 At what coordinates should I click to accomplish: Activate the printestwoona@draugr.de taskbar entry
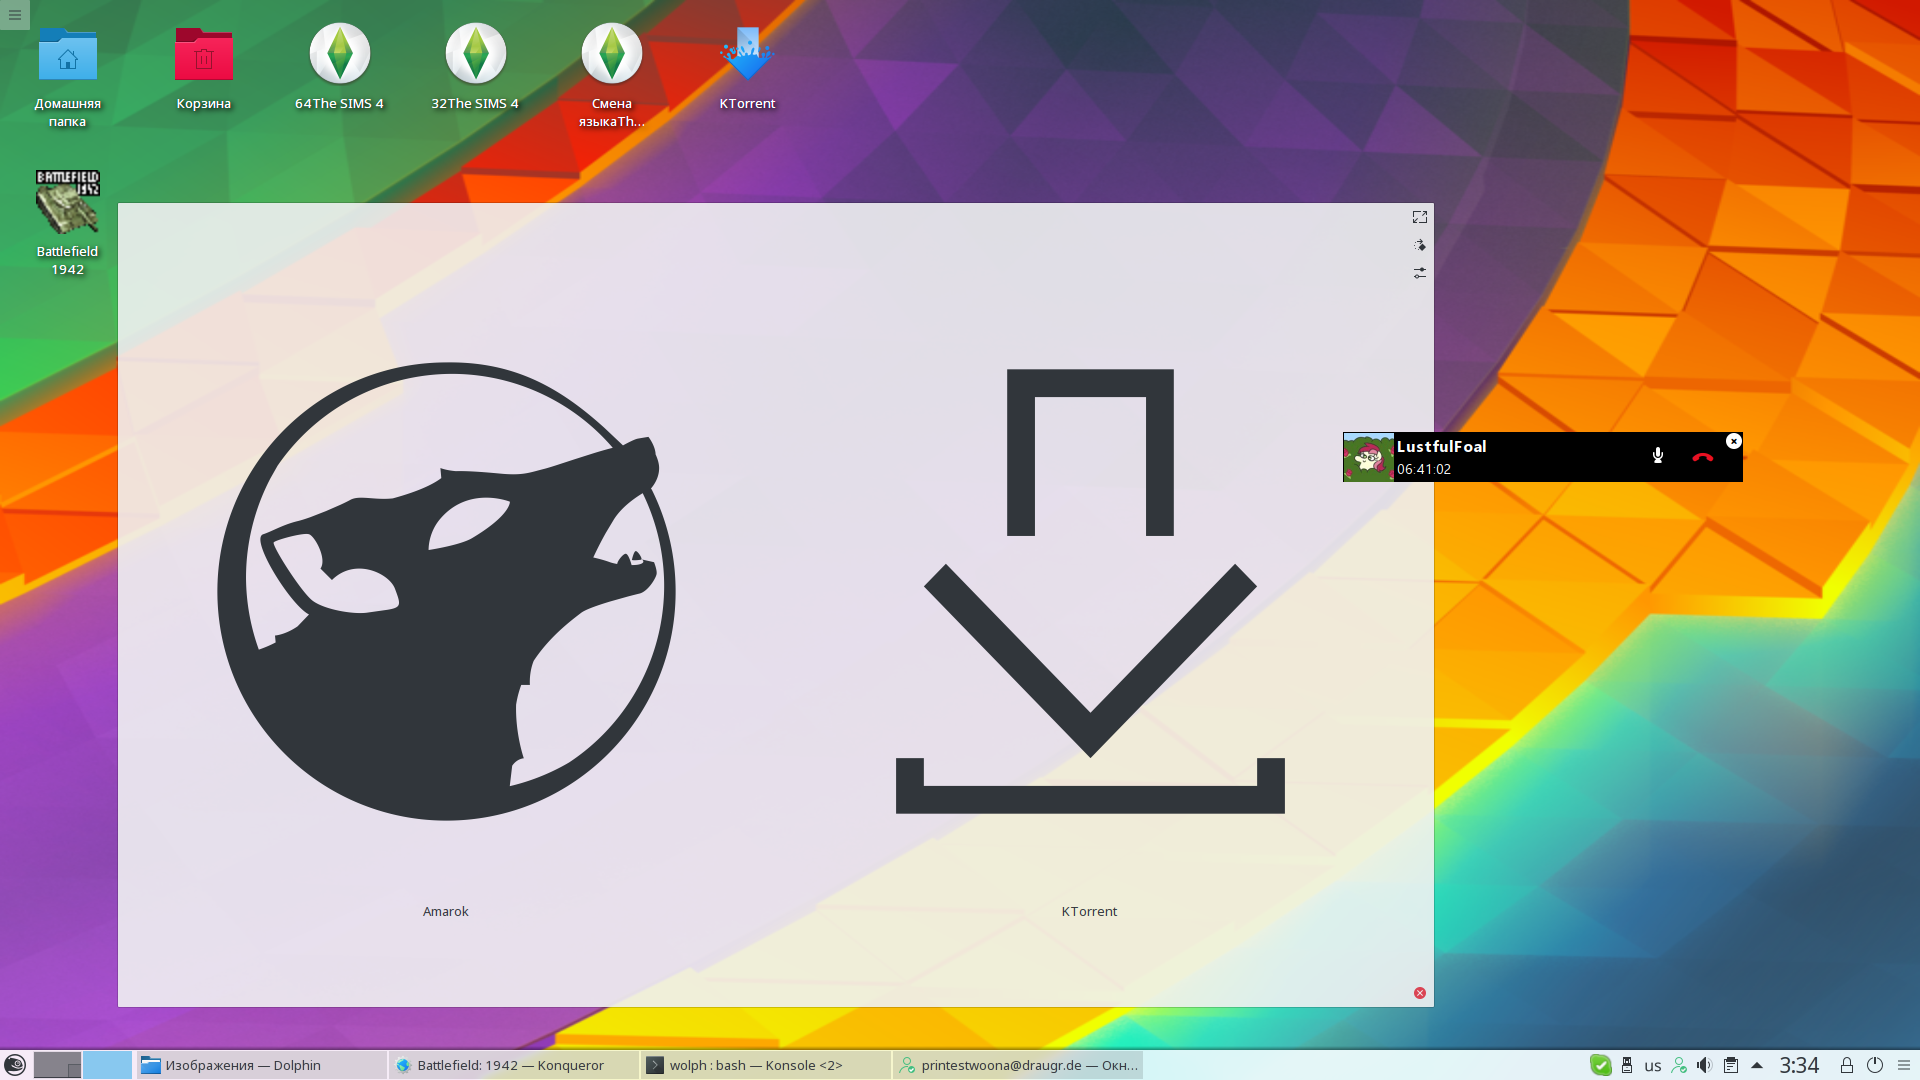[1018, 1065]
